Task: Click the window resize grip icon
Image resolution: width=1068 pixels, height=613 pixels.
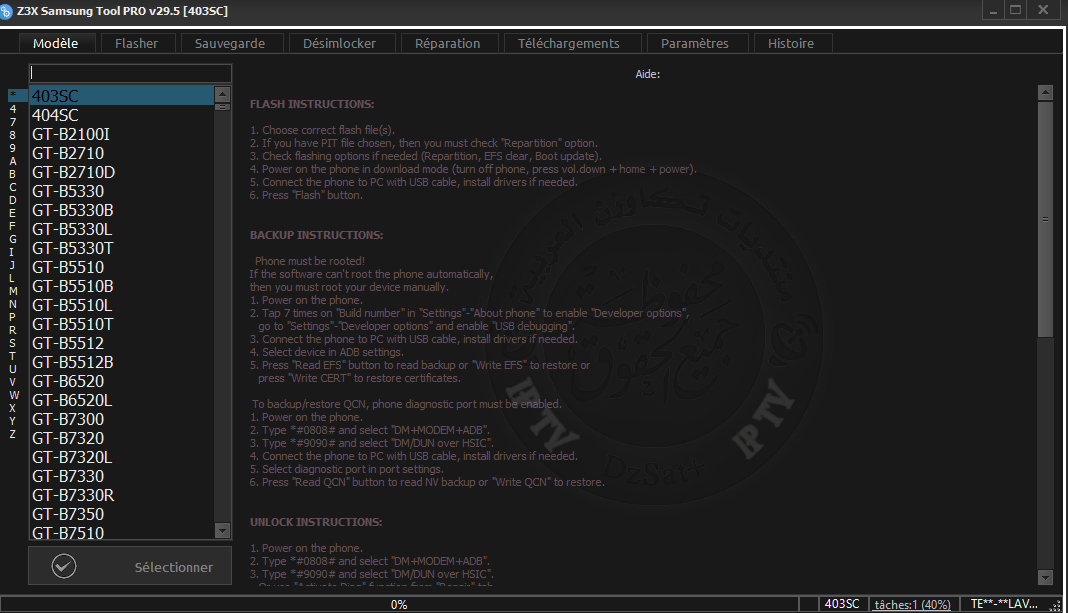Action: tap(1056, 605)
